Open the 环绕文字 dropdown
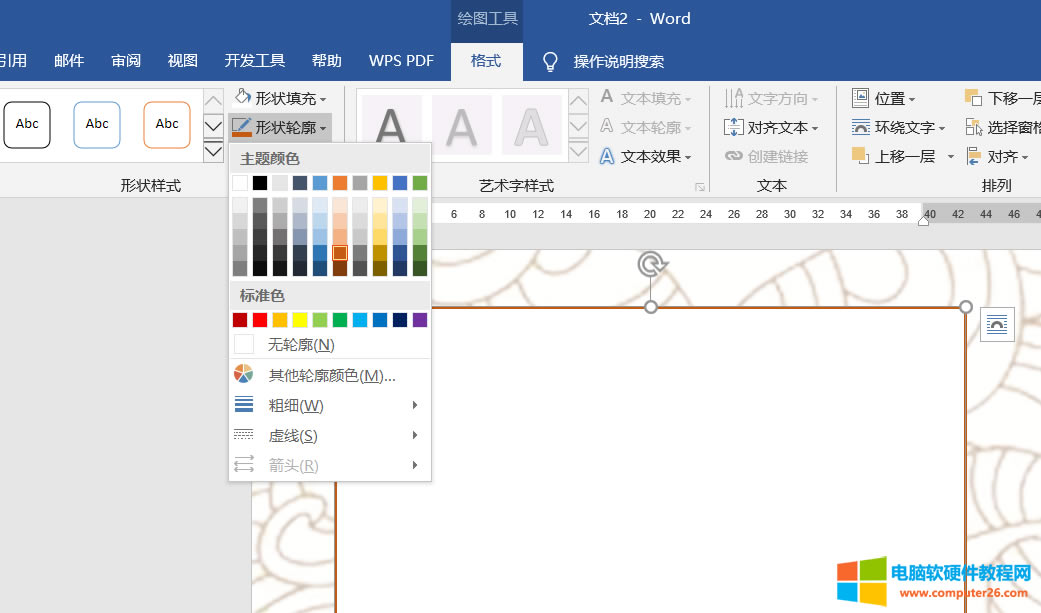The image size is (1041, 613). coord(897,127)
